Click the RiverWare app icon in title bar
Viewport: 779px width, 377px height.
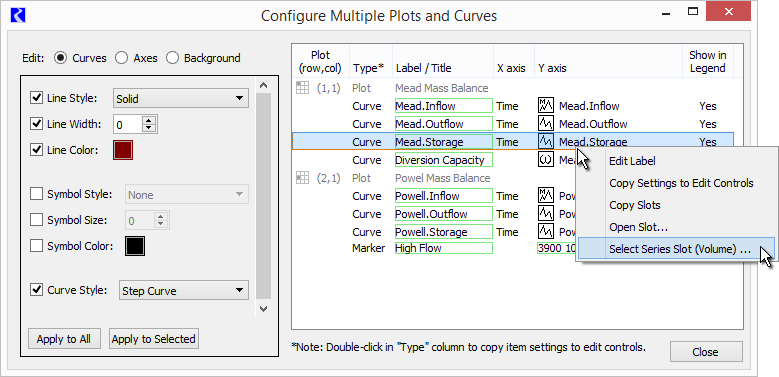(x=18, y=15)
